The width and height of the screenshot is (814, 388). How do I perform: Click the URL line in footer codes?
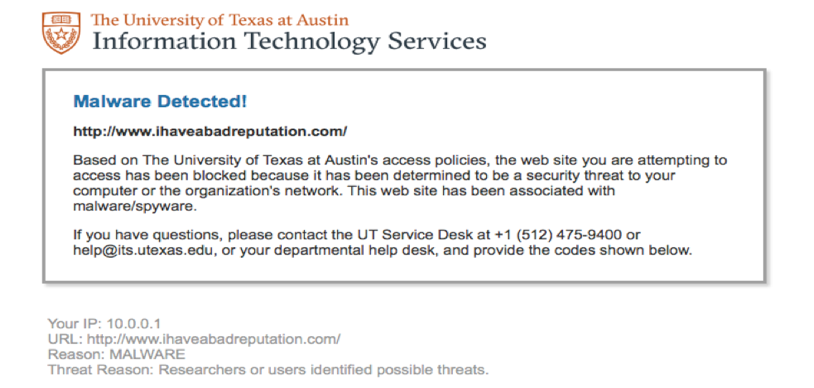point(194,339)
